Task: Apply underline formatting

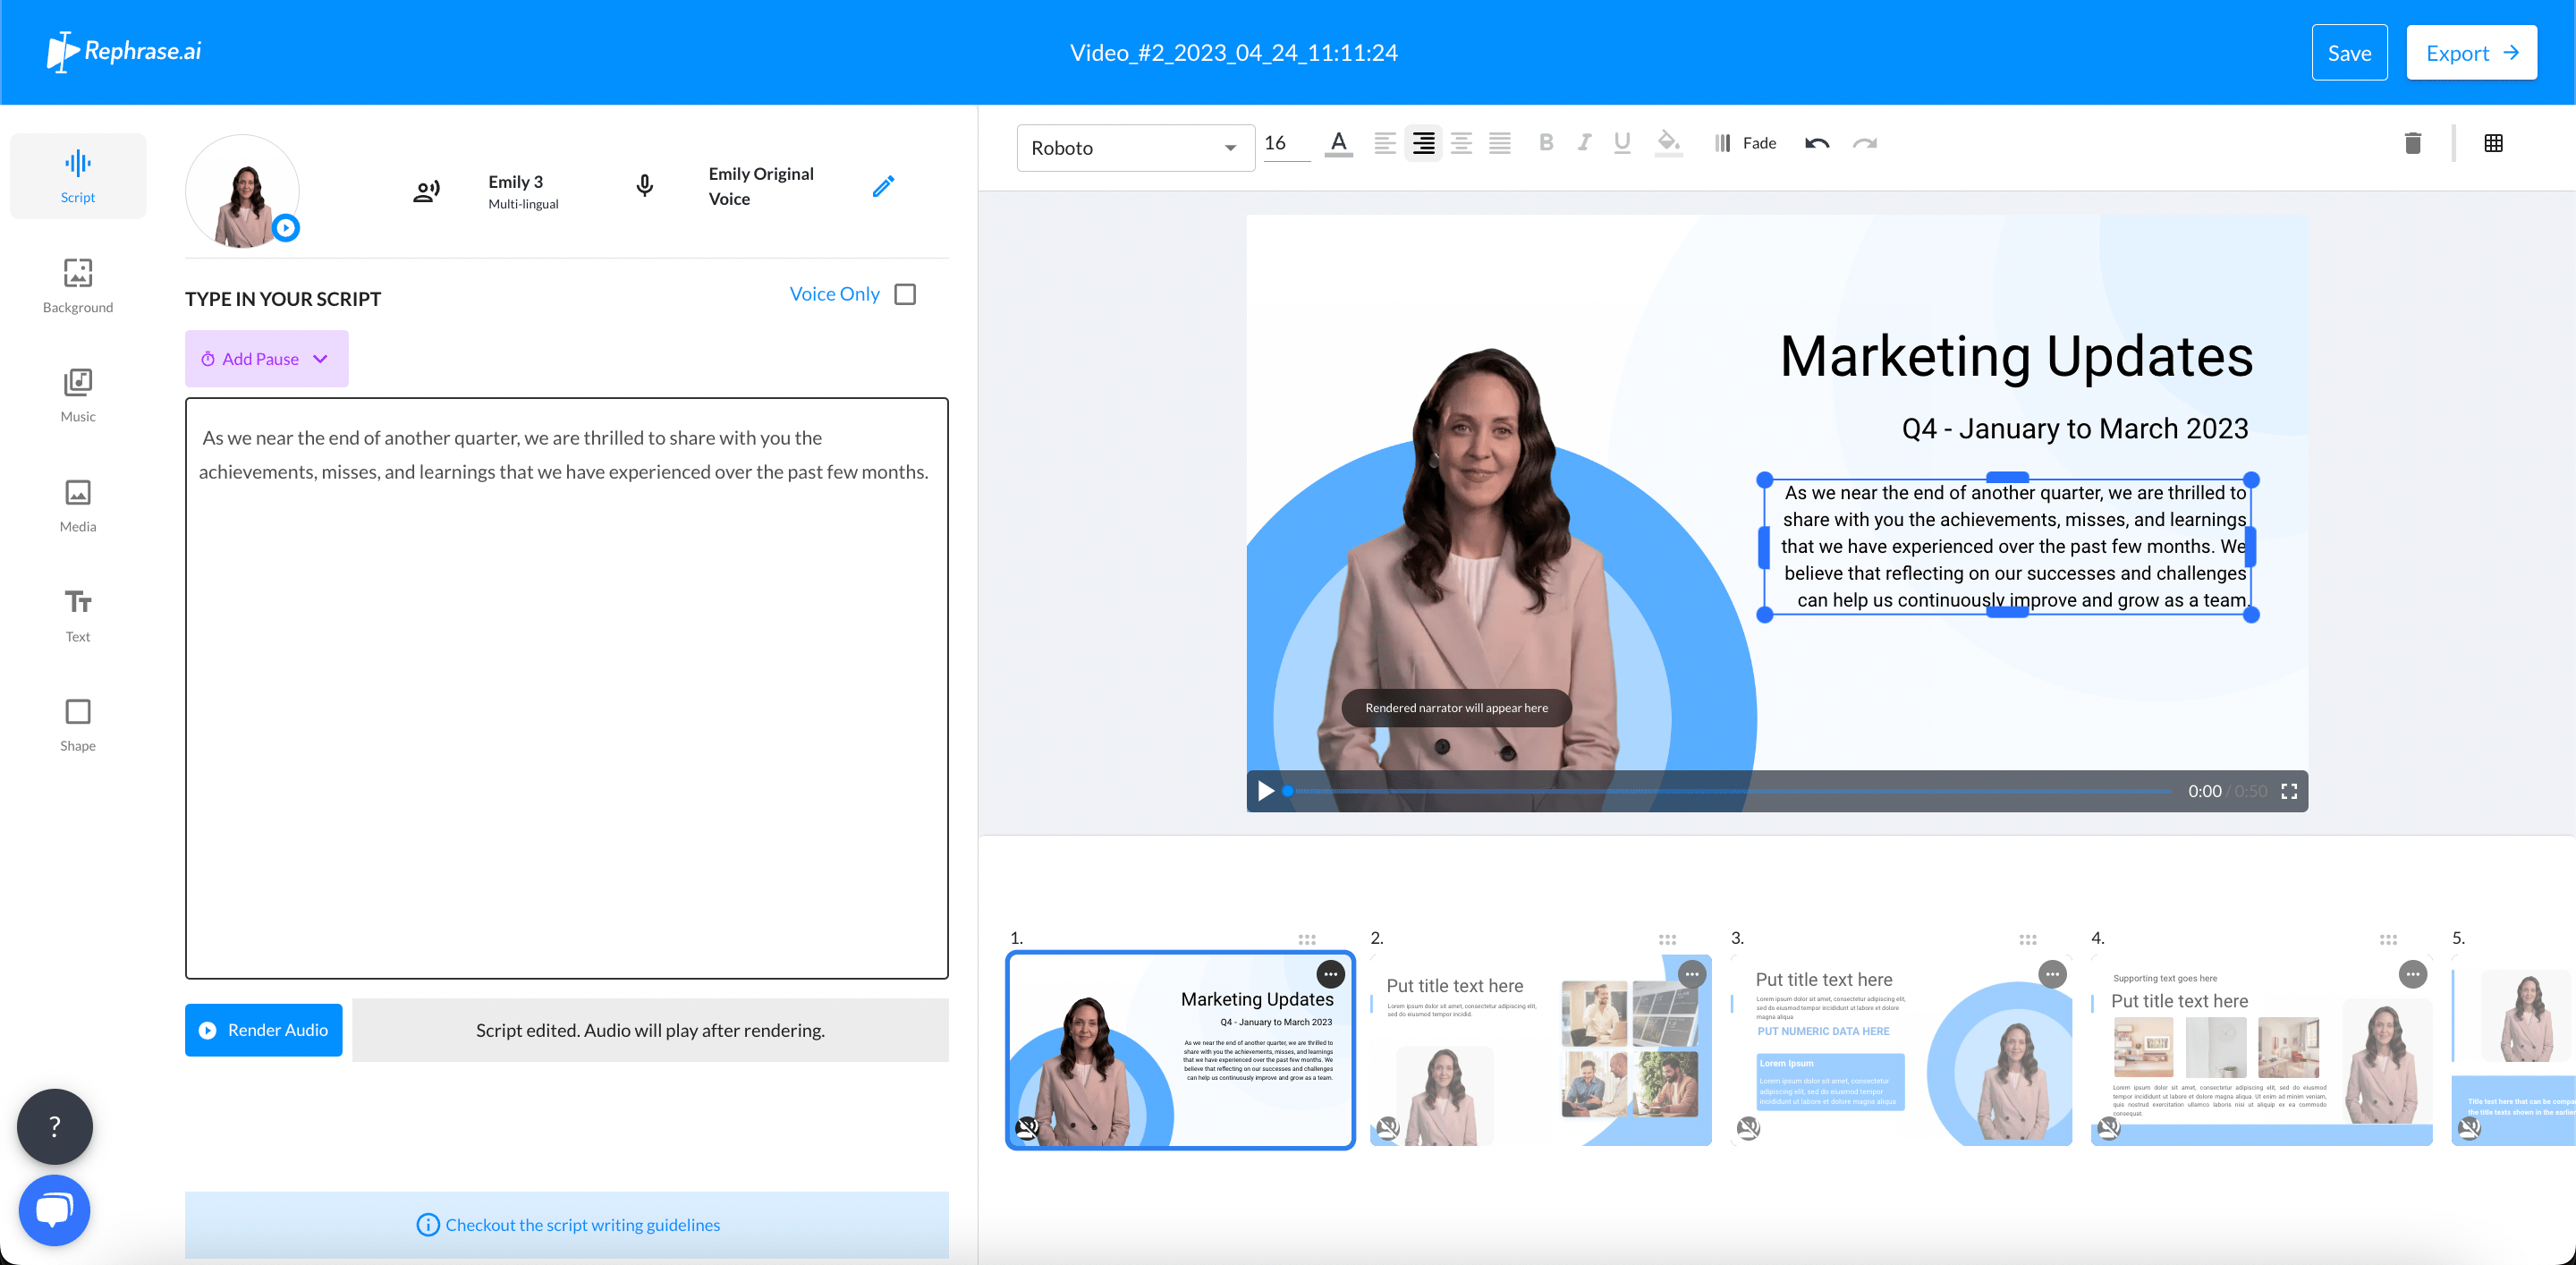Action: pyautogui.click(x=1622, y=144)
